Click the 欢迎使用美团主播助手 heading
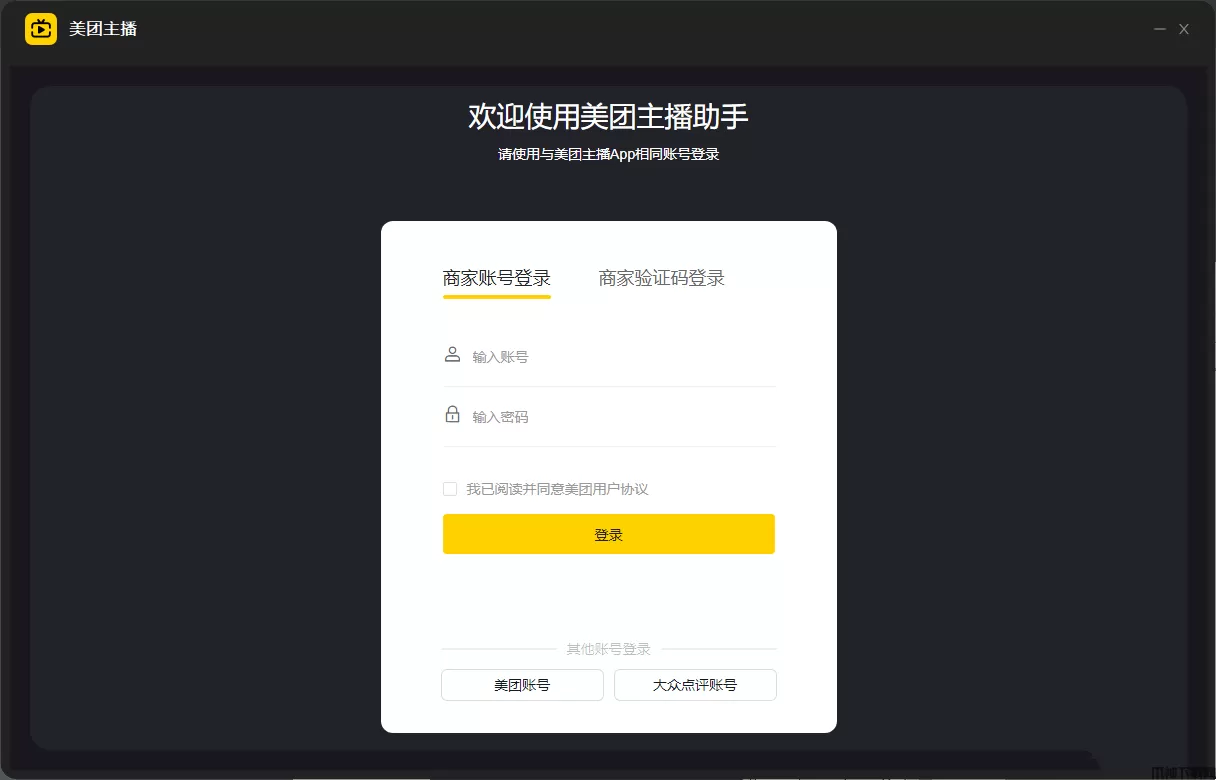The height and width of the screenshot is (780, 1216). (x=608, y=116)
